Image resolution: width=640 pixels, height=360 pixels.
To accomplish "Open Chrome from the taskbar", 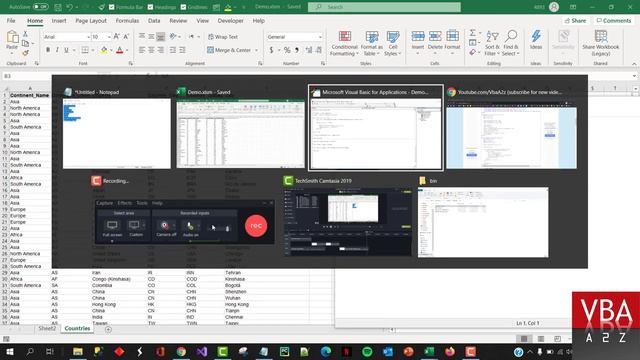I will (181, 351).
